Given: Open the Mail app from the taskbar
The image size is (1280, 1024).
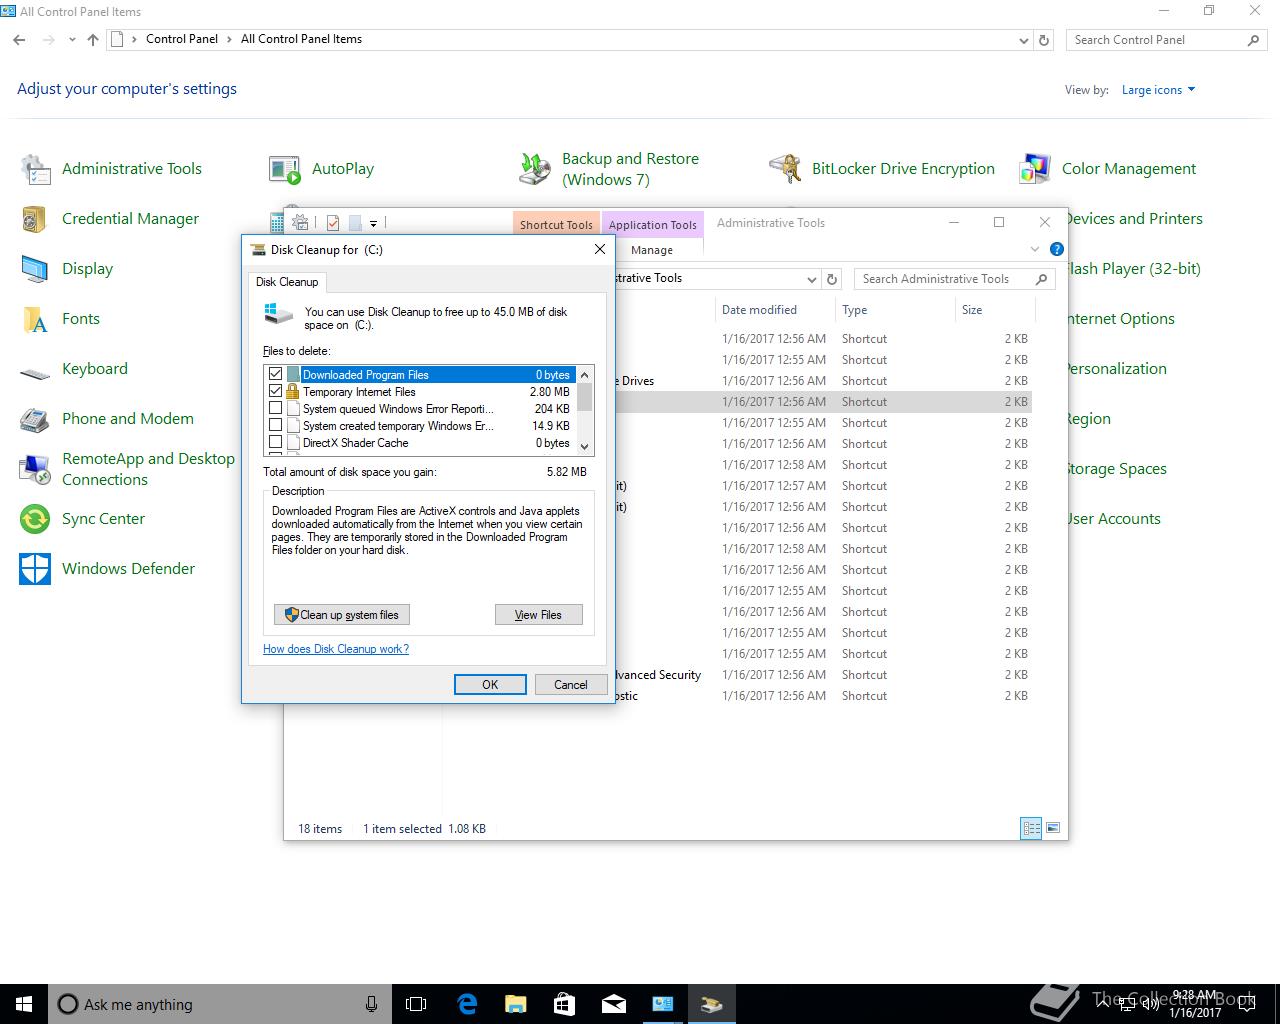Looking at the screenshot, I should [613, 1004].
